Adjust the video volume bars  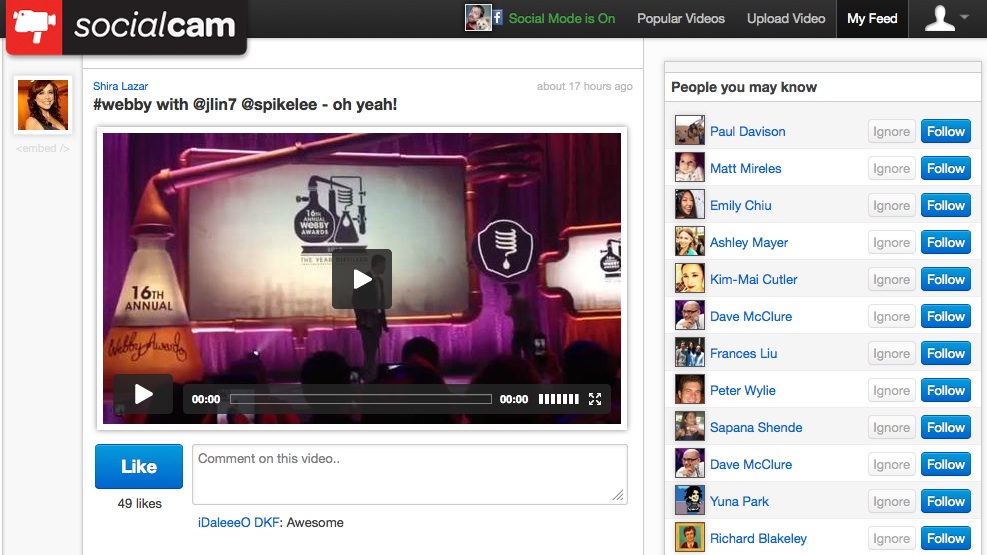tap(558, 399)
